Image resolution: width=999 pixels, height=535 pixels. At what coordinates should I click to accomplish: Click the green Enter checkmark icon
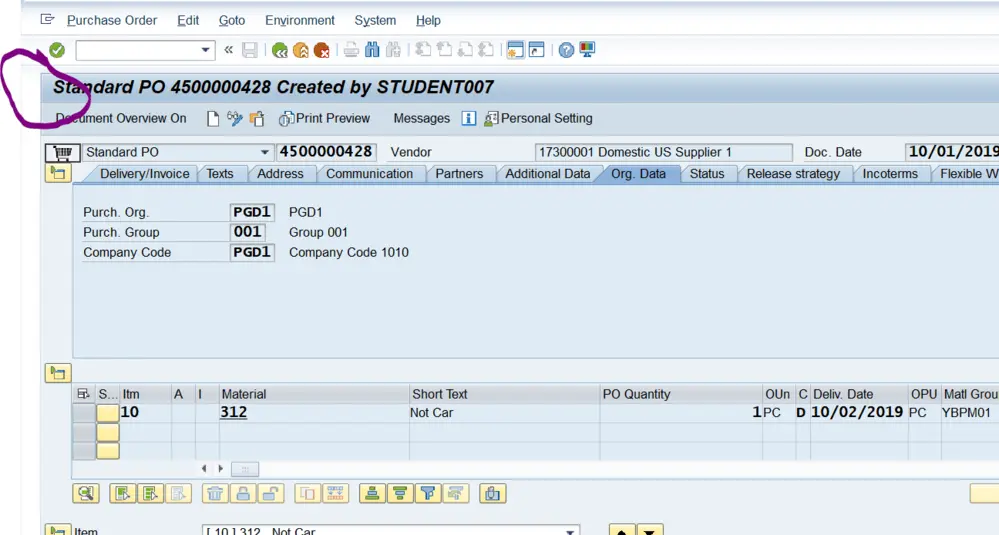57,50
